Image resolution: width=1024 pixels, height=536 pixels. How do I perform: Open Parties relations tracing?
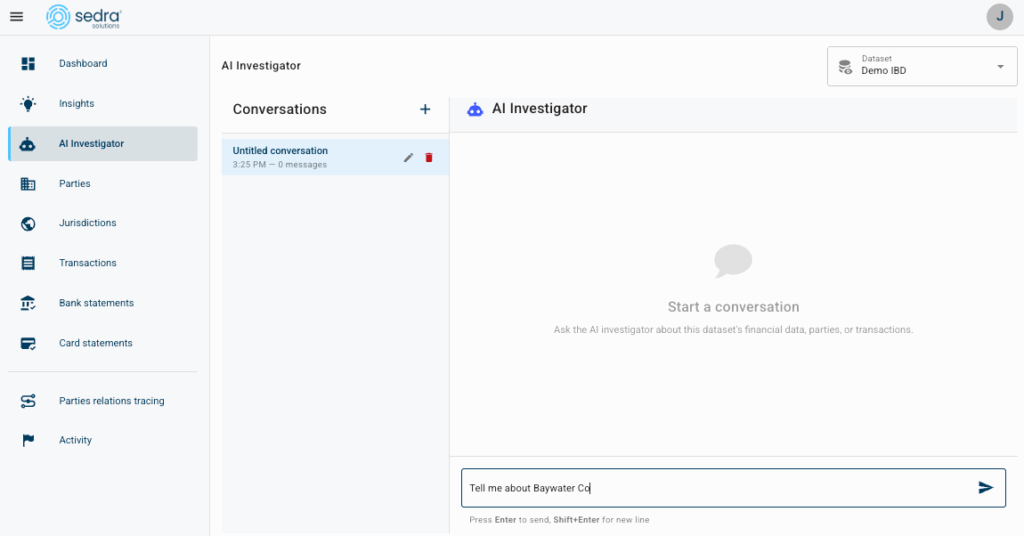pos(111,401)
